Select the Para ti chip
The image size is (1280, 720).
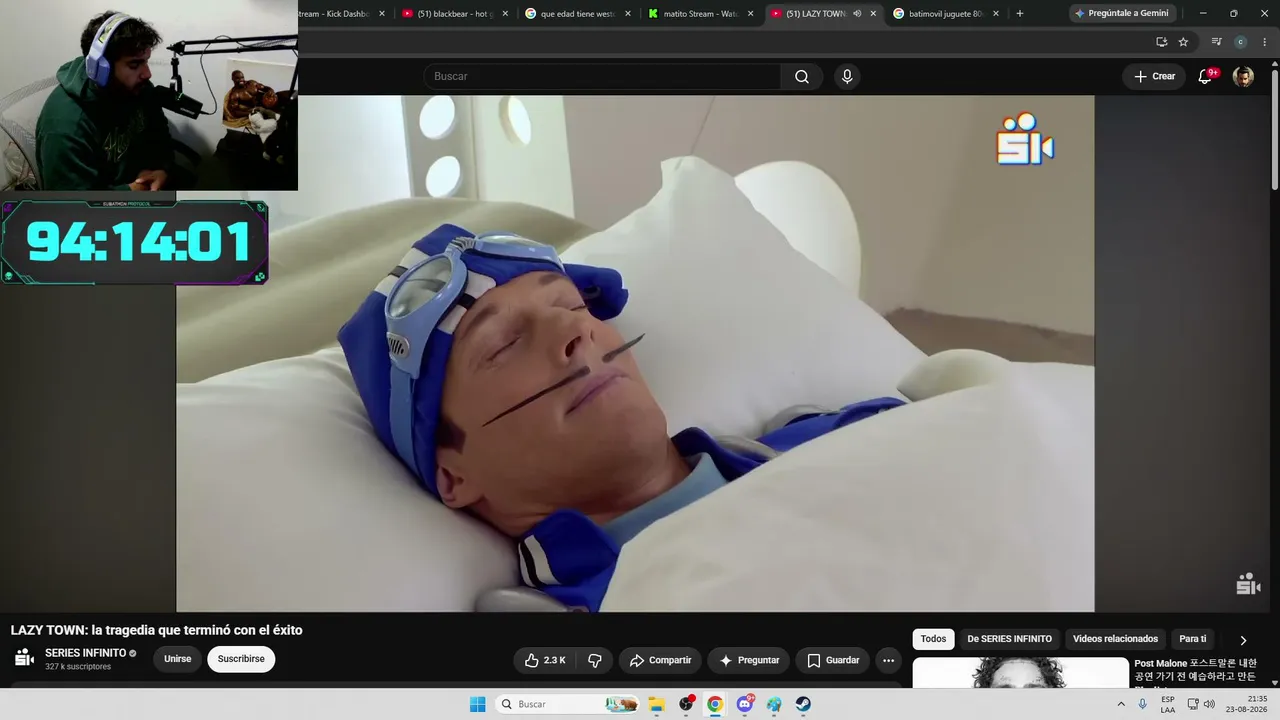click(x=1192, y=639)
